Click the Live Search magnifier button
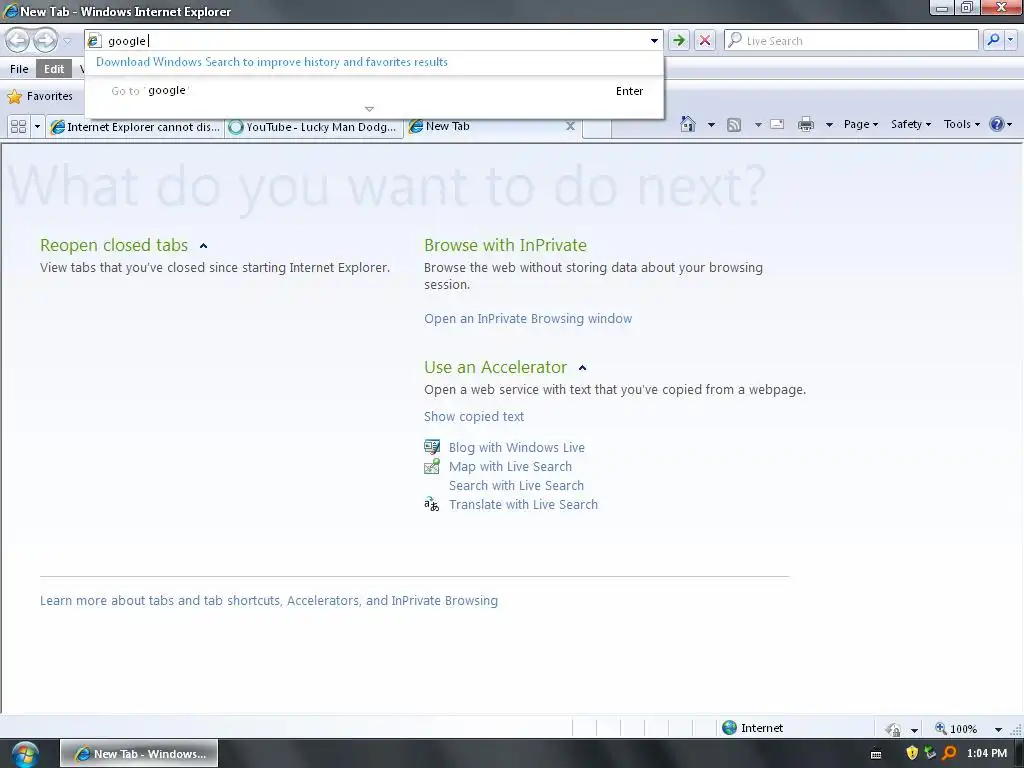This screenshot has width=1024, height=768. [x=993, y=40]
